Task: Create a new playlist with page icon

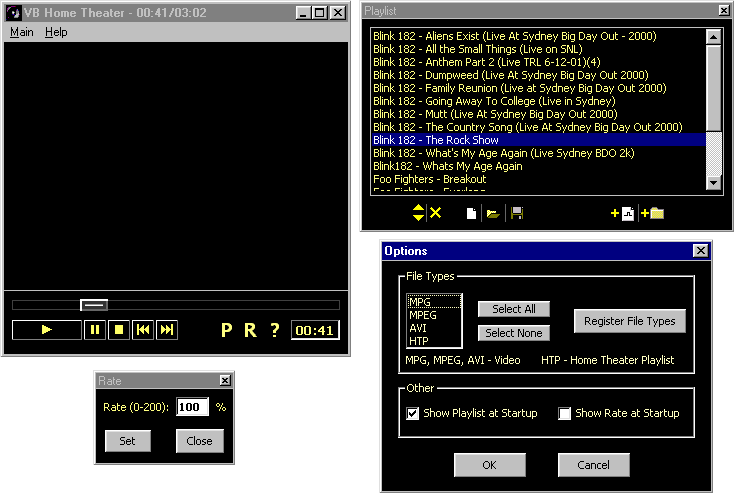Action: click(471, 213)
